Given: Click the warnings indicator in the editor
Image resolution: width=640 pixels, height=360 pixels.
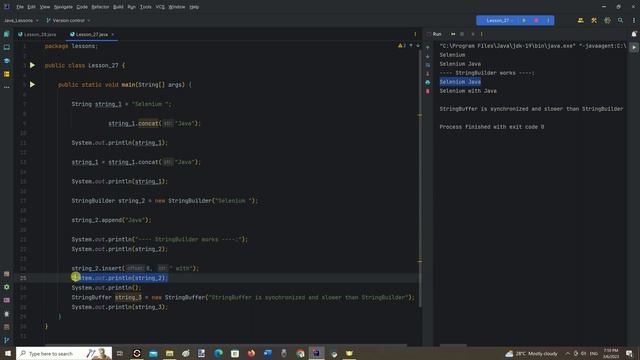Looking at the screenshot, I should pos(402,46).
